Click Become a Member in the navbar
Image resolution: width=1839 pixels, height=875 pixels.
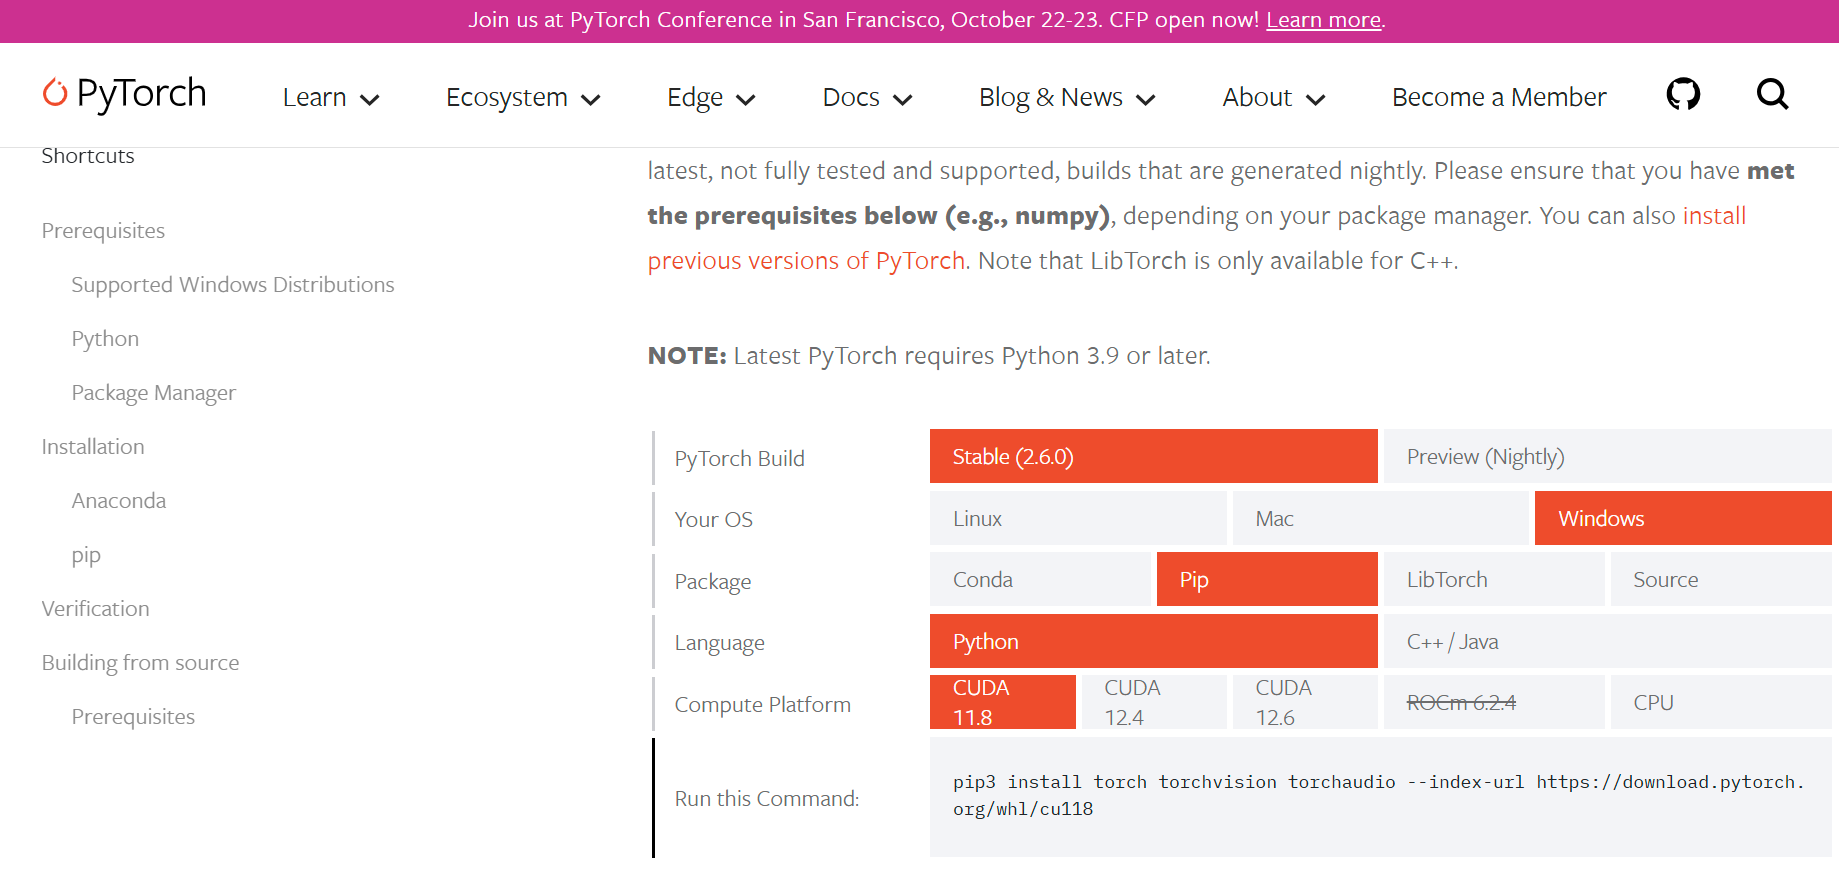click(x=1499, y=97)
